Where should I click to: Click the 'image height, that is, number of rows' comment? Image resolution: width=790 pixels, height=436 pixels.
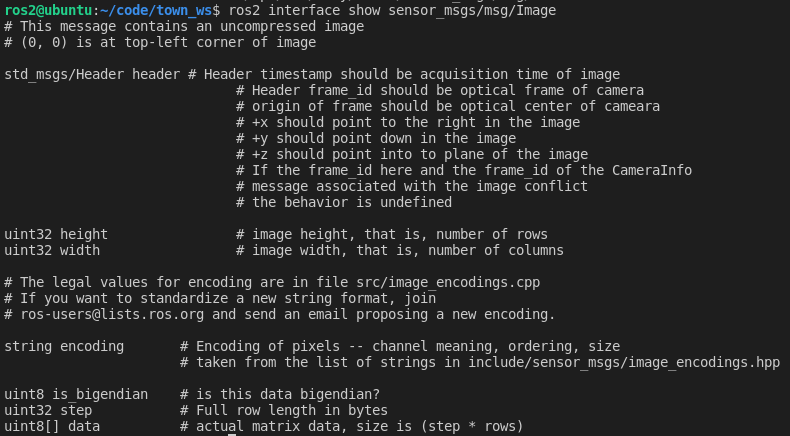(392, 234)
